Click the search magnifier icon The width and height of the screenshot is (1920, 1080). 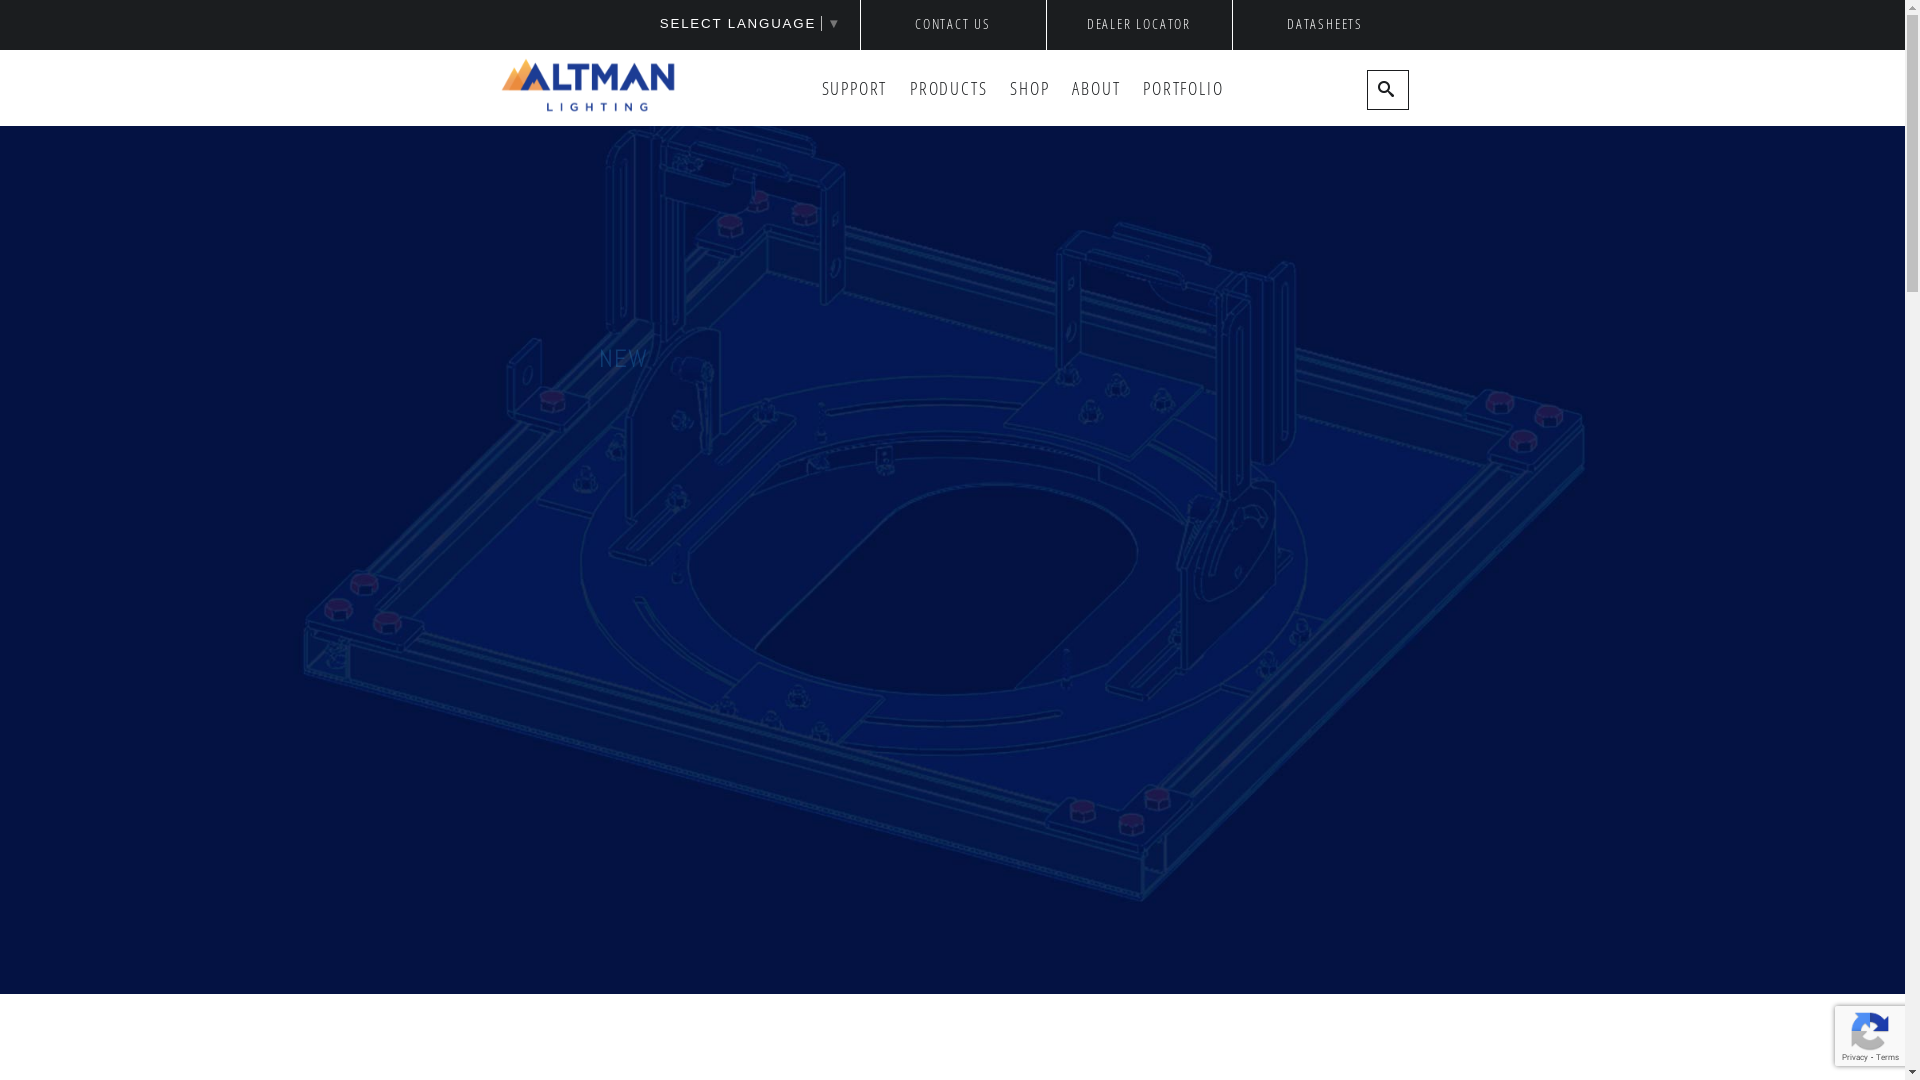[1386, 90]
